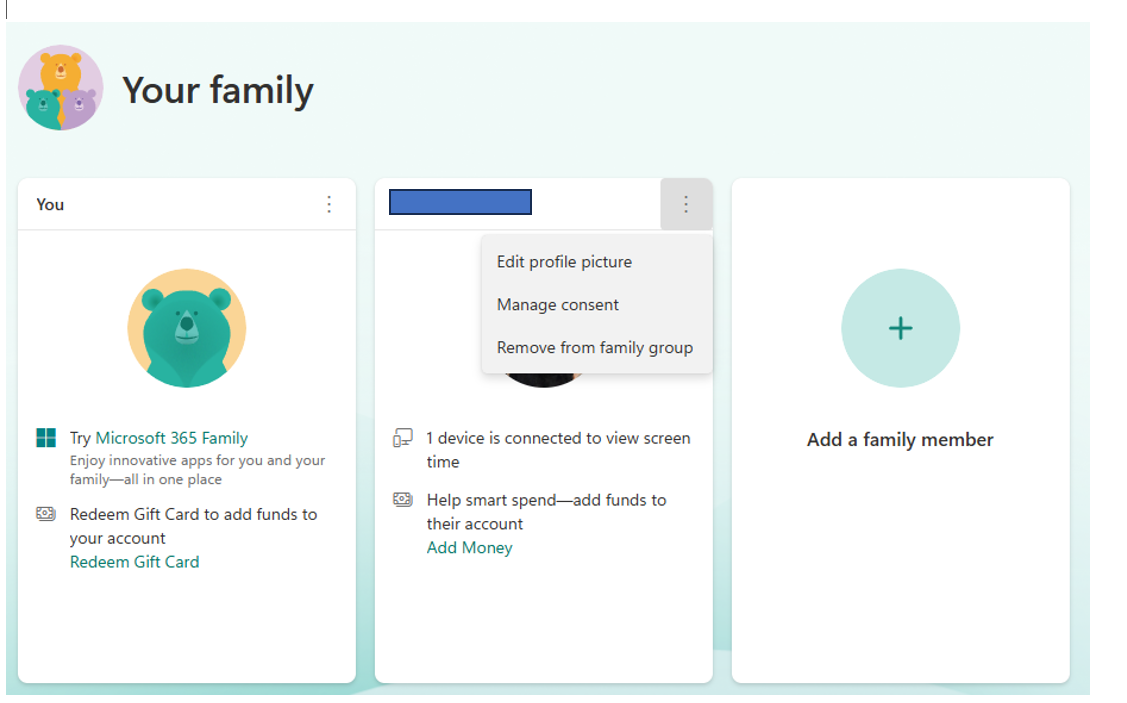1127x703 pixels.
Task: Click the plus icon to add a member
Action: point(901,328)
